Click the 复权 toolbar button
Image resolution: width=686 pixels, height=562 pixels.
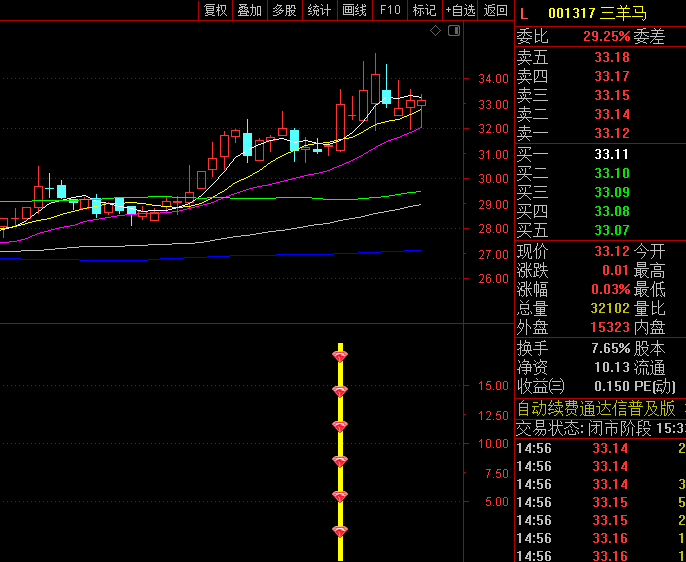[x=216, y=10]
